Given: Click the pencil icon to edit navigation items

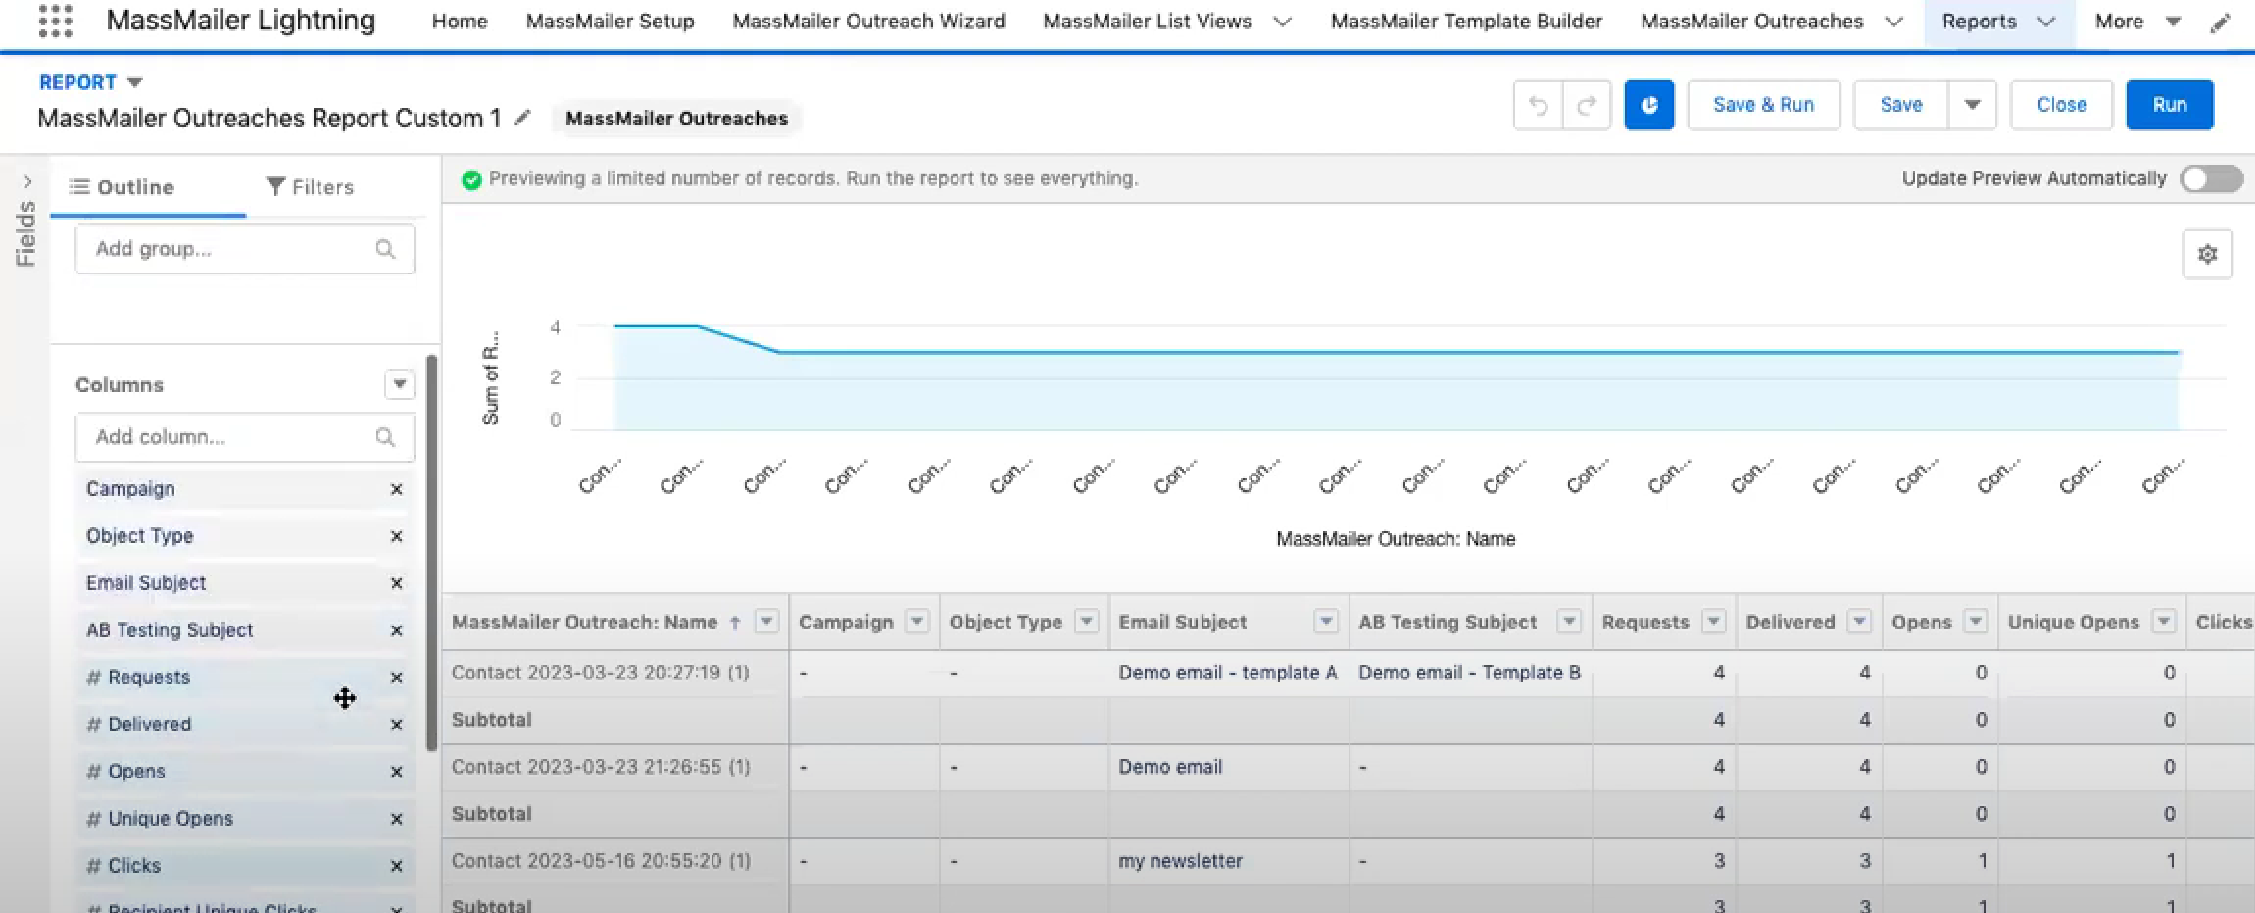Looking at the screenshot, I should (x=2221, y=22).
